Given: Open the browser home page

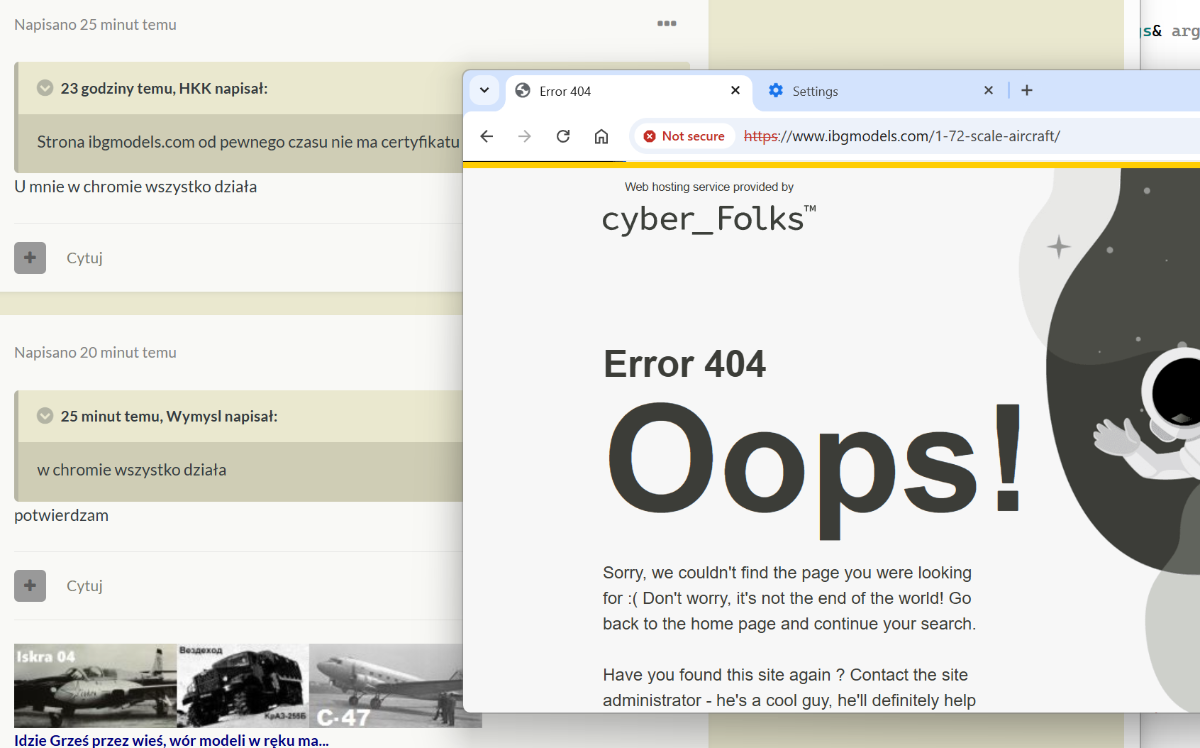Looking at the screenshot, I should tap(601, 136).
